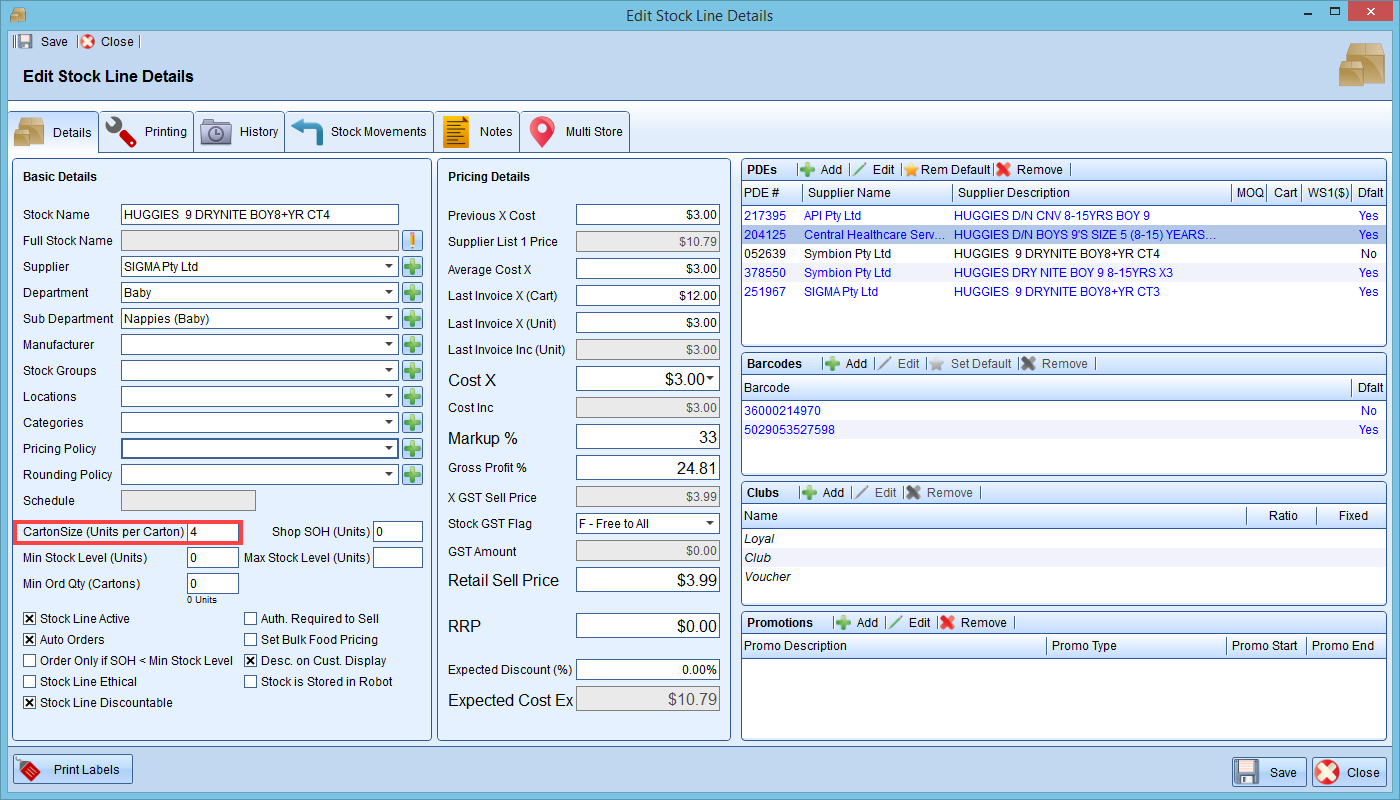
Task: Click the warning icon next to Full Stock Name
Action: pos(412,240)
